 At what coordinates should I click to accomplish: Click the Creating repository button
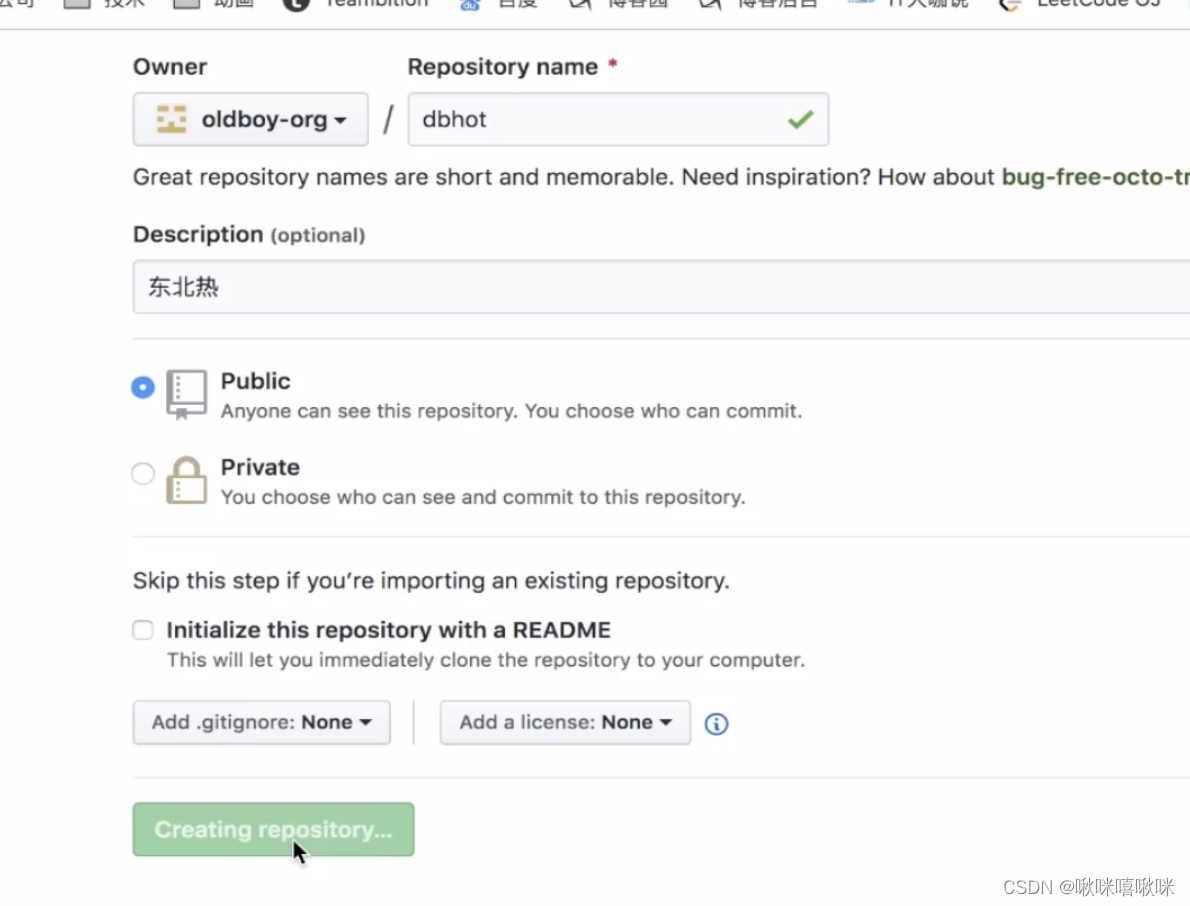point(273,829)
